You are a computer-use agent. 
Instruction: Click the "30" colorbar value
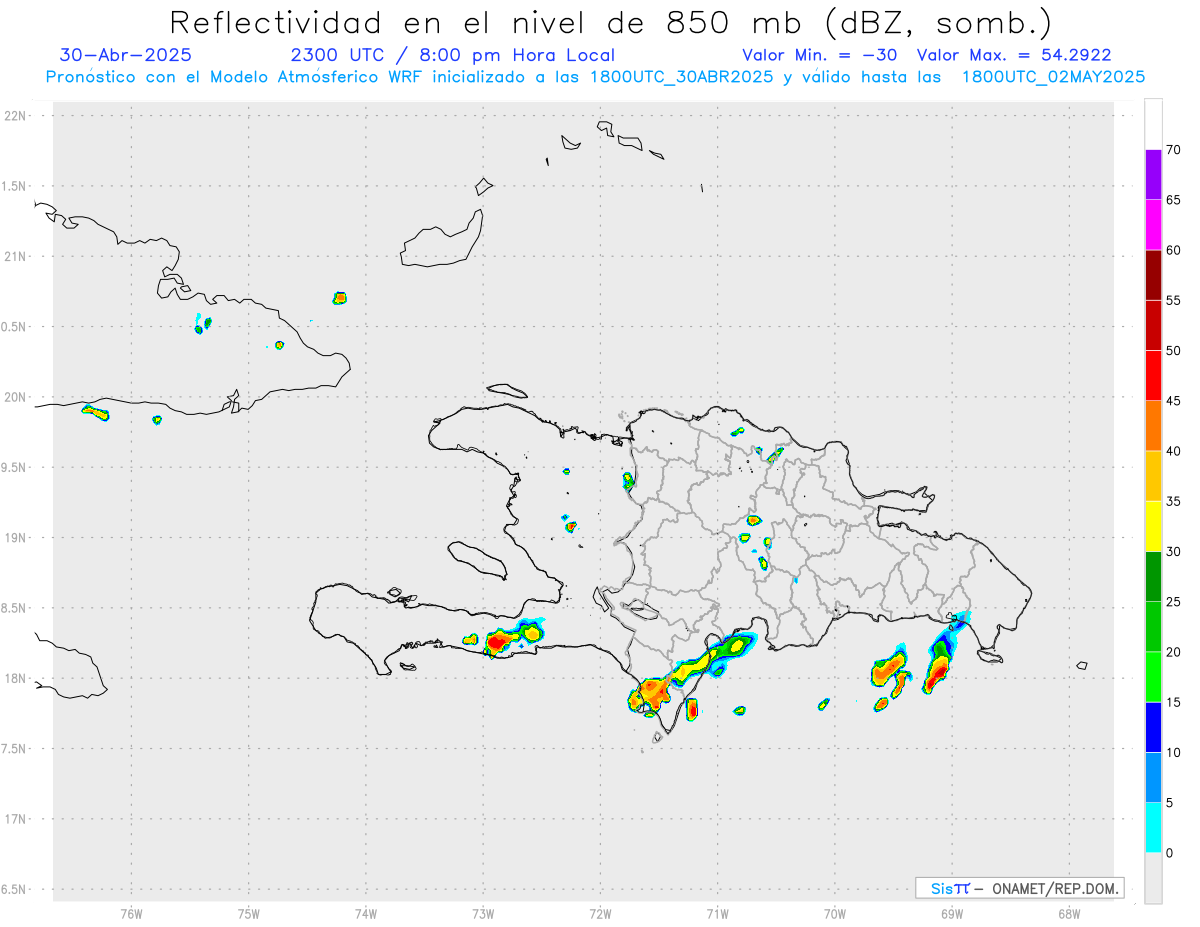pos(1174,552)
